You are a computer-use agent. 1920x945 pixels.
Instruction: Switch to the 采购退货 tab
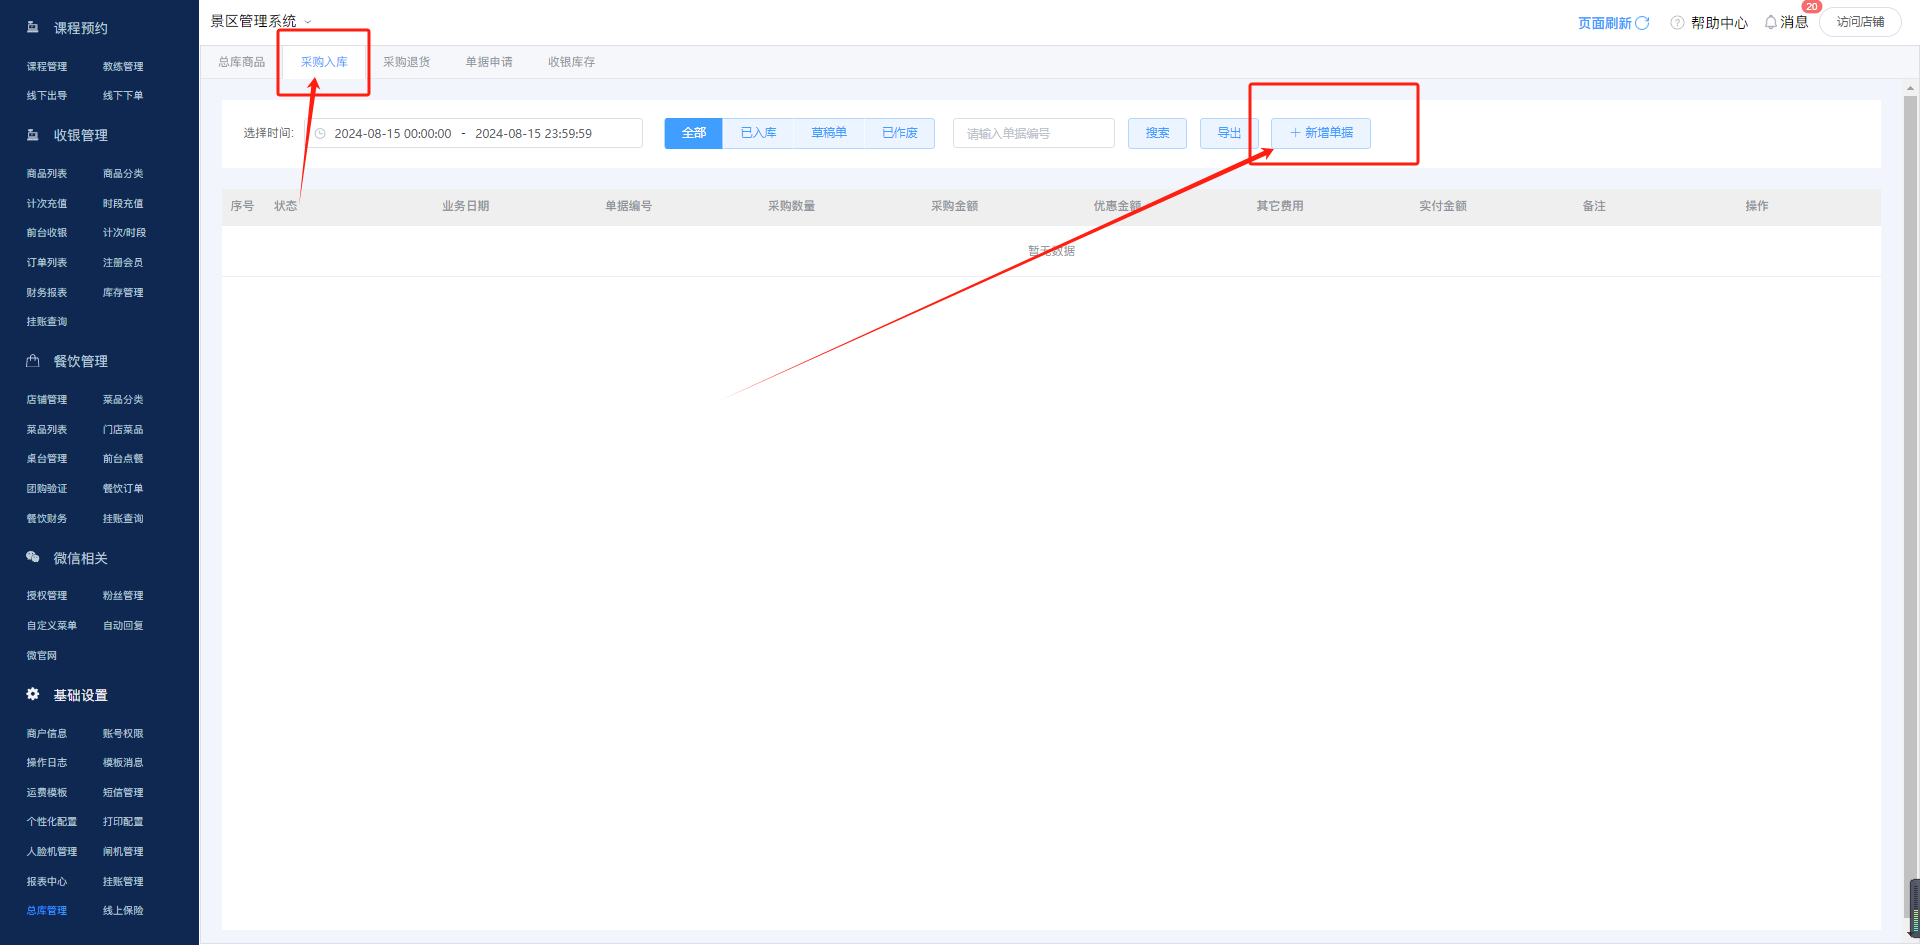click(406, 62)
